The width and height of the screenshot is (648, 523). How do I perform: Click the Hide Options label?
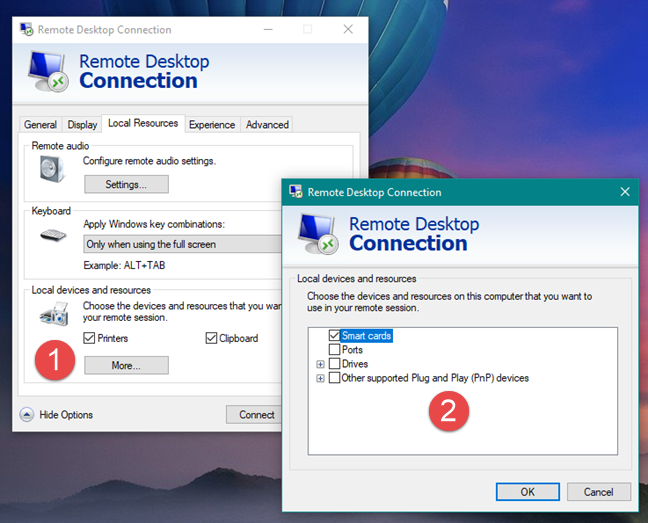[66, 414]
